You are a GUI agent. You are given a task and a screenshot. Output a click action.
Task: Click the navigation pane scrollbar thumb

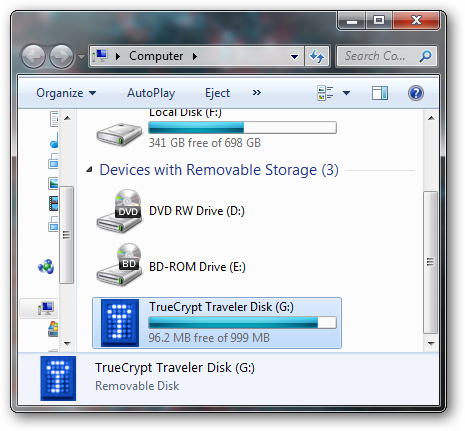tap(67, 235)
